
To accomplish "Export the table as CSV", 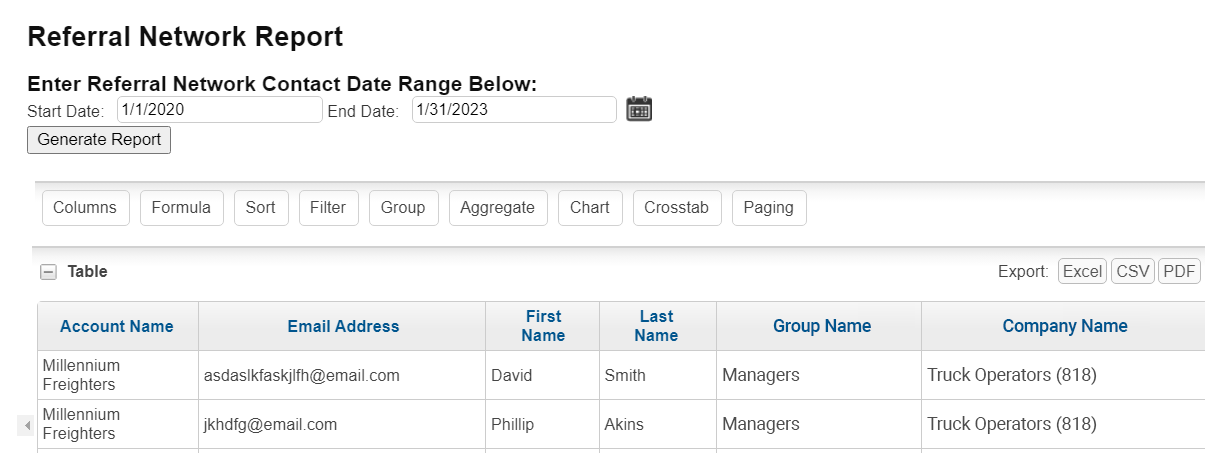I will 1133,271.
